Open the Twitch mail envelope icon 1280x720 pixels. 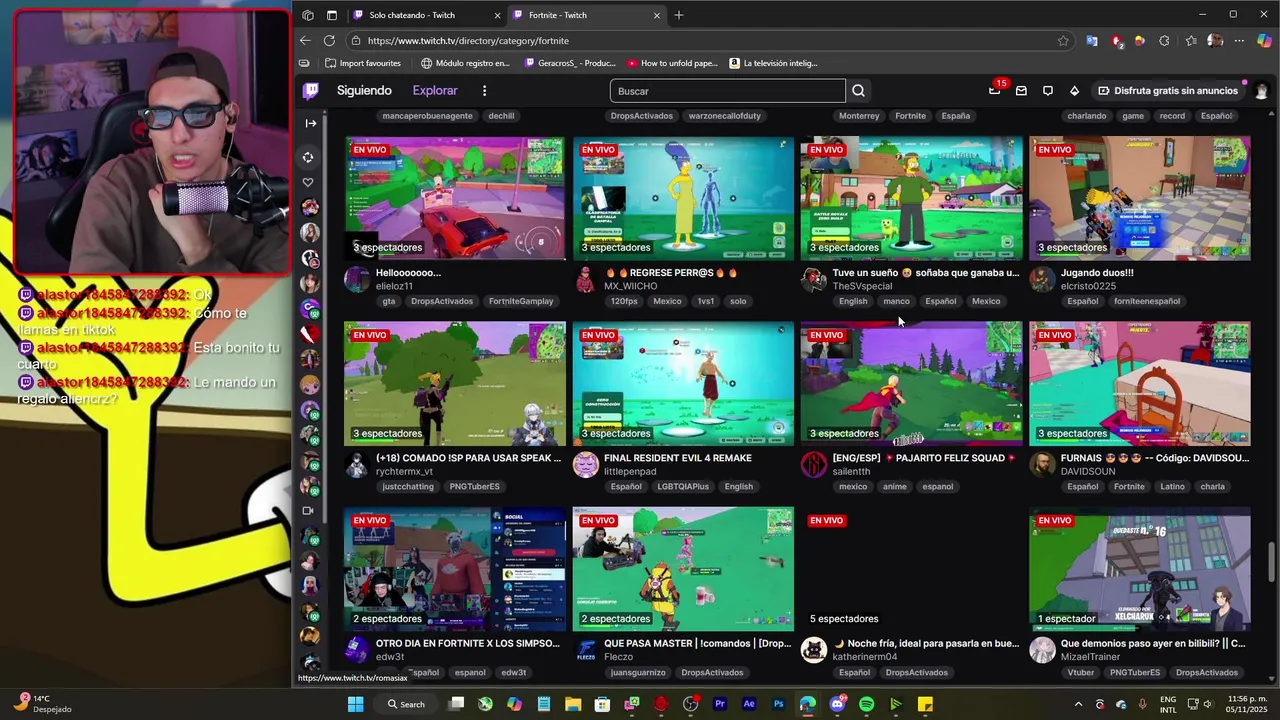pyautogui.click(x=1021, y=91)
